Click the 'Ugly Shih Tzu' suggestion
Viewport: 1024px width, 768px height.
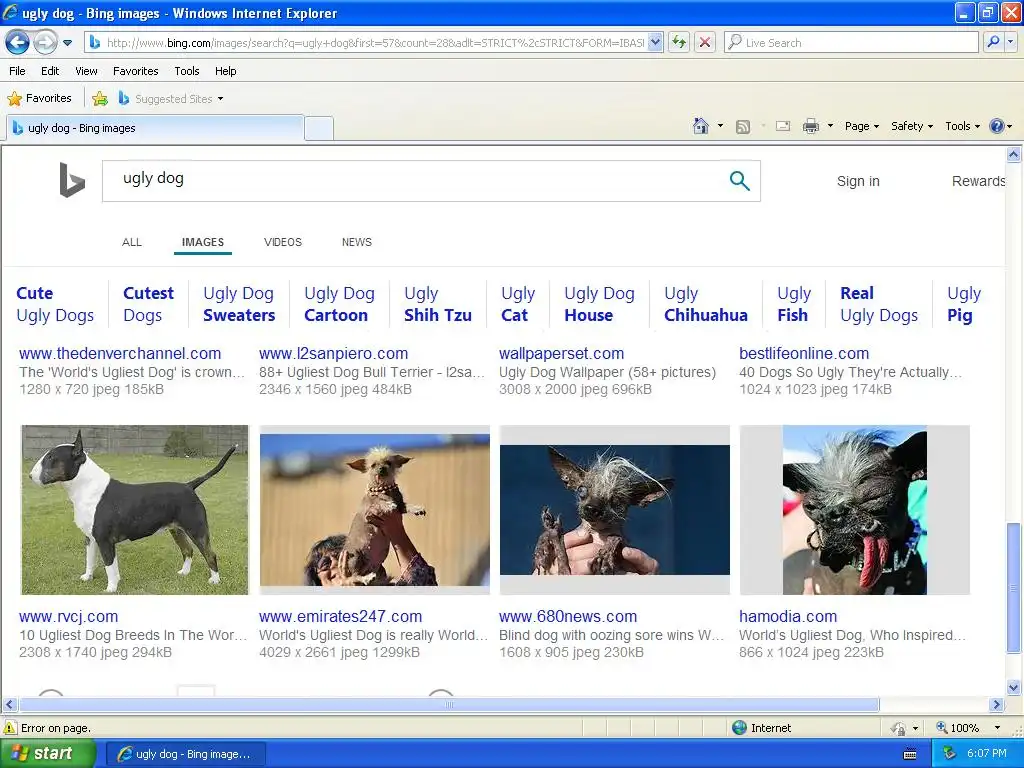(438, 304)
